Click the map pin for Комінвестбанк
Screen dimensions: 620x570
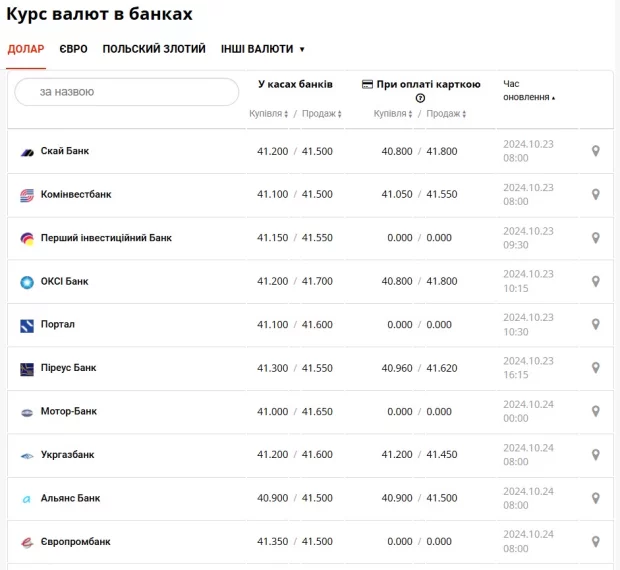coord(595,195)
